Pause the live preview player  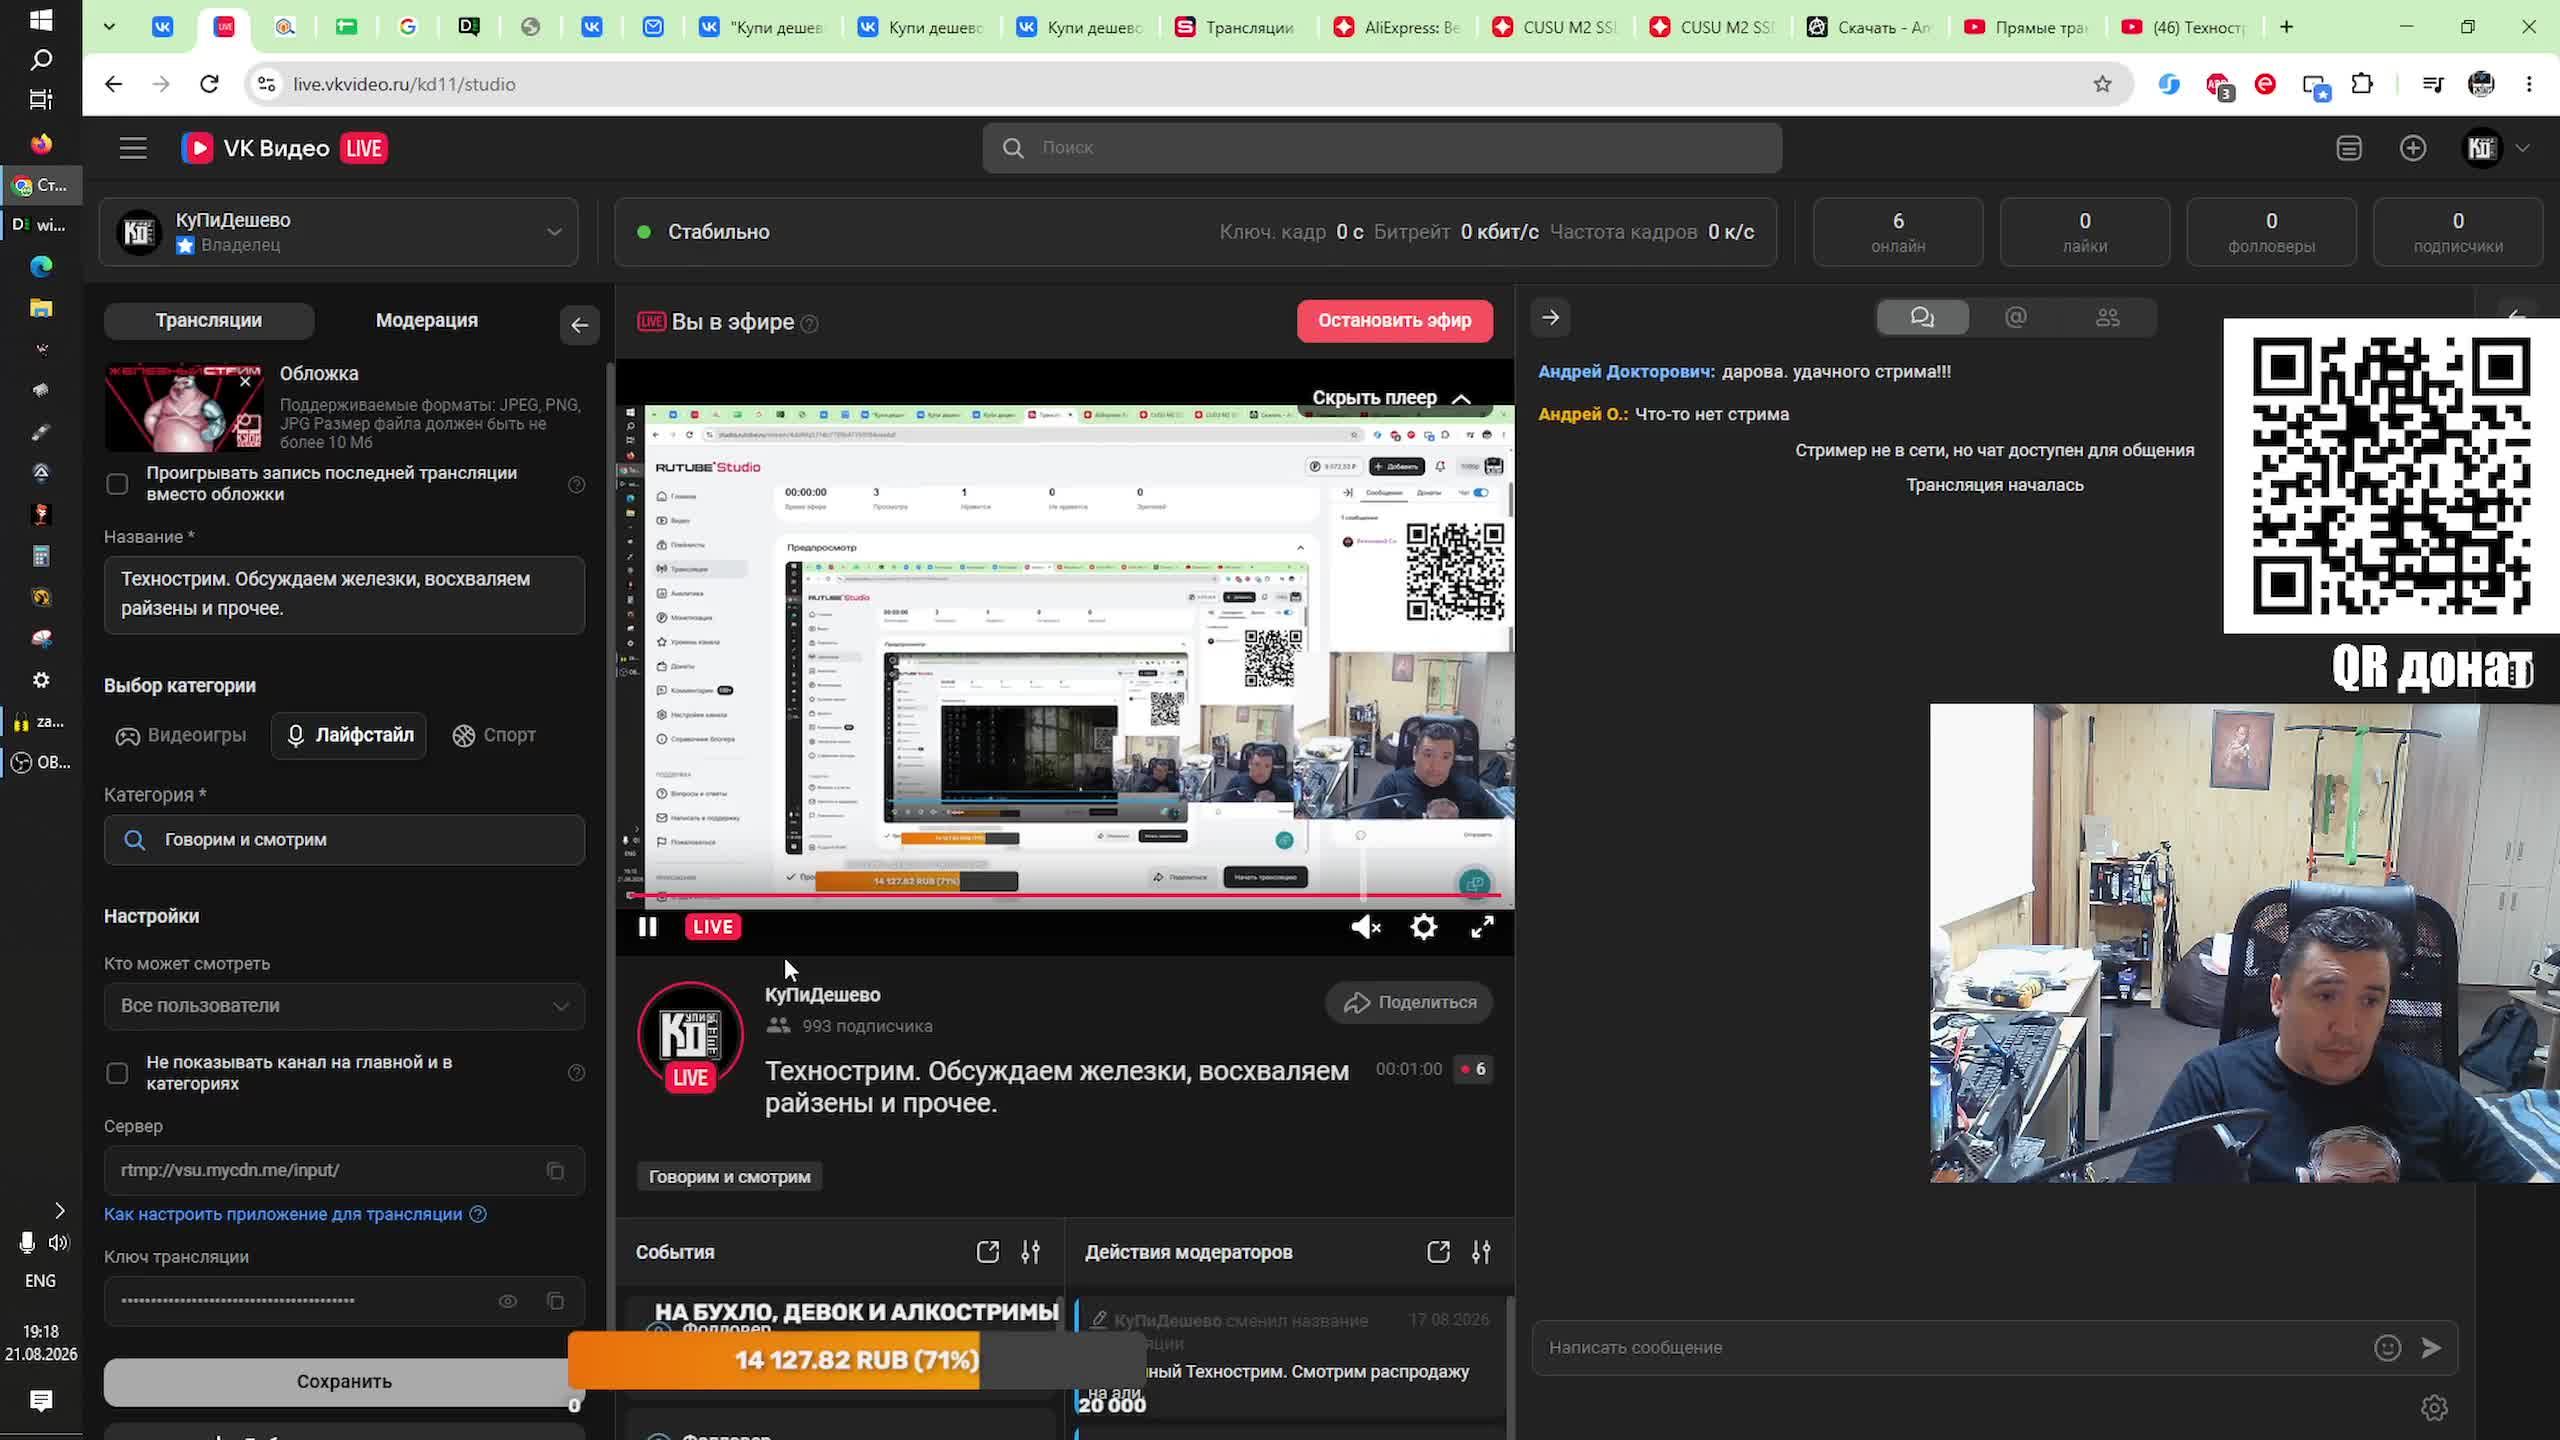pyautogui.click(x=648, y=927)
